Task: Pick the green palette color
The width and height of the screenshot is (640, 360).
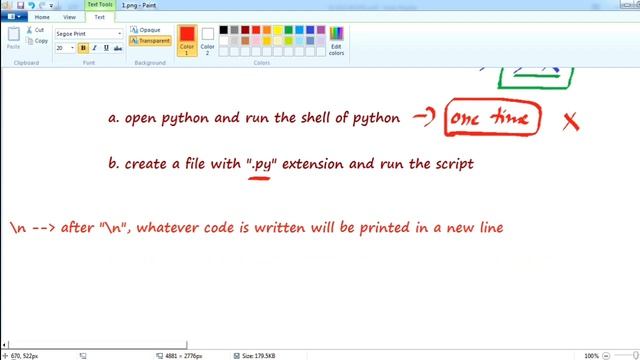Action: tap(289, 30)
